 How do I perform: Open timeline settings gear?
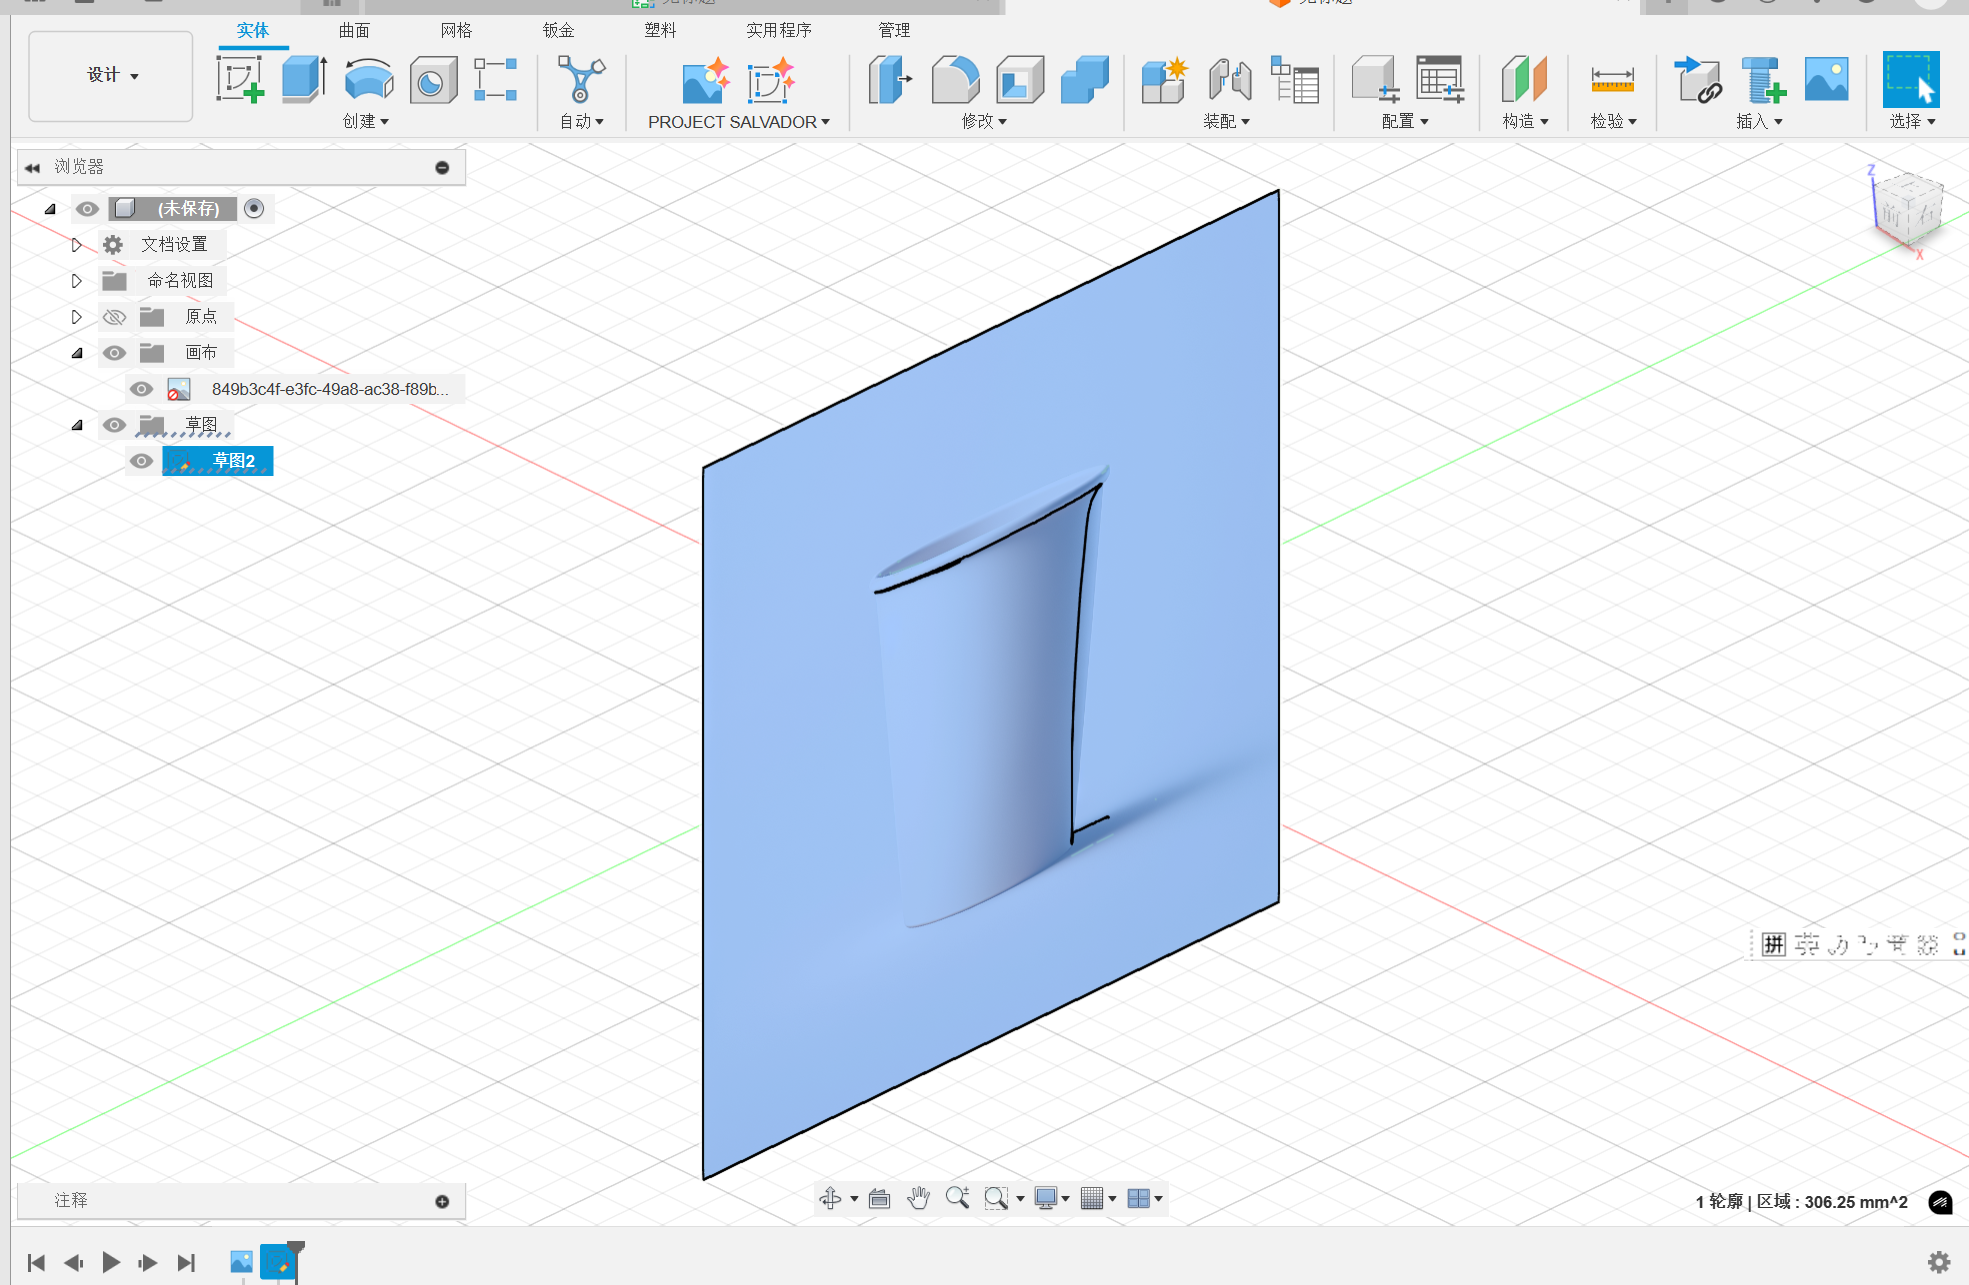tap(1939, 1262)
